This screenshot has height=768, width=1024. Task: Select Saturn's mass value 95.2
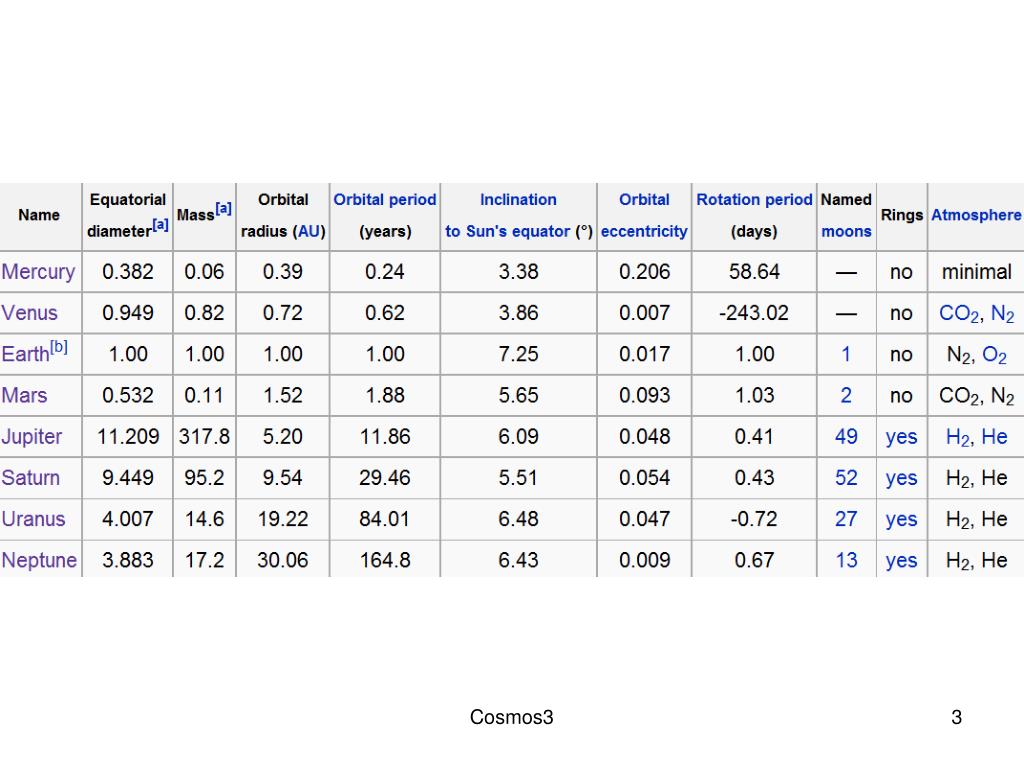point(204,477)
